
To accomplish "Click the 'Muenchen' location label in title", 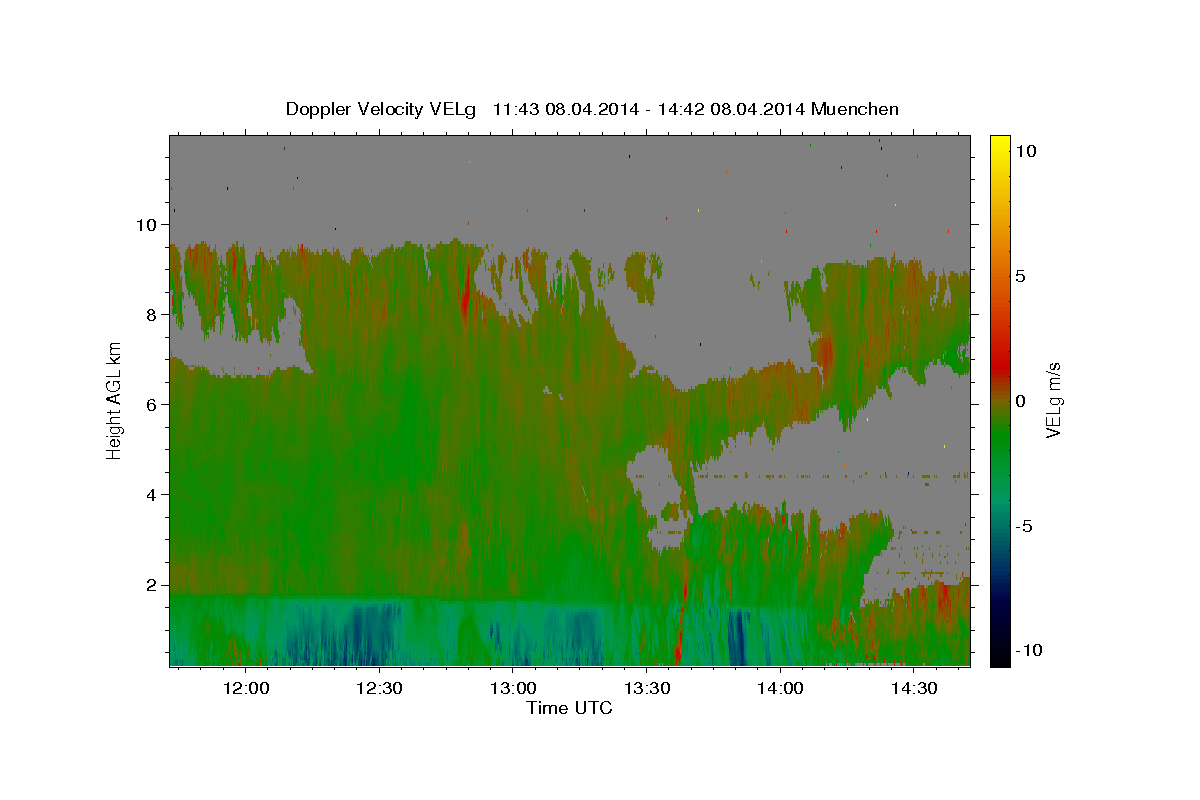I will pyautogui.click(x=856, y=109).
